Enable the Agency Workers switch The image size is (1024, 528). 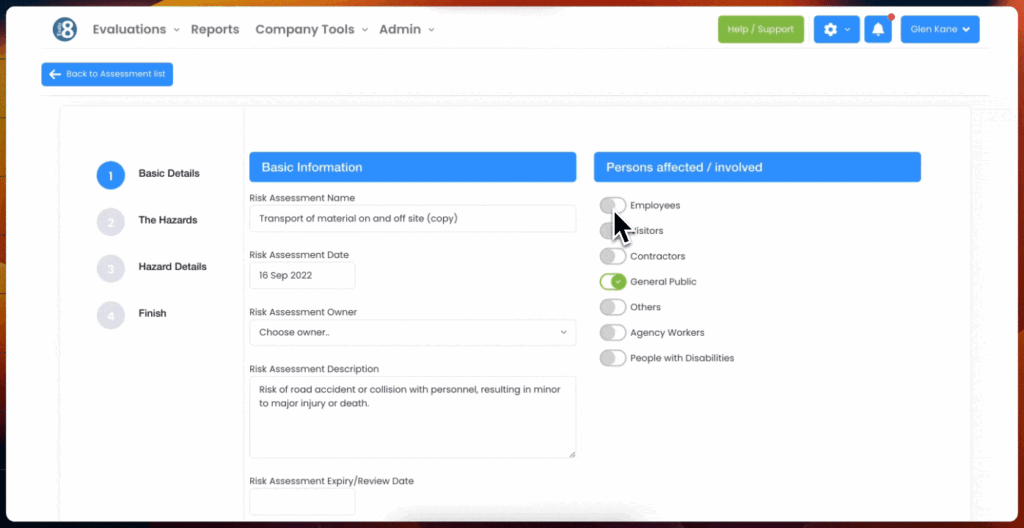[x=613, y=333]
